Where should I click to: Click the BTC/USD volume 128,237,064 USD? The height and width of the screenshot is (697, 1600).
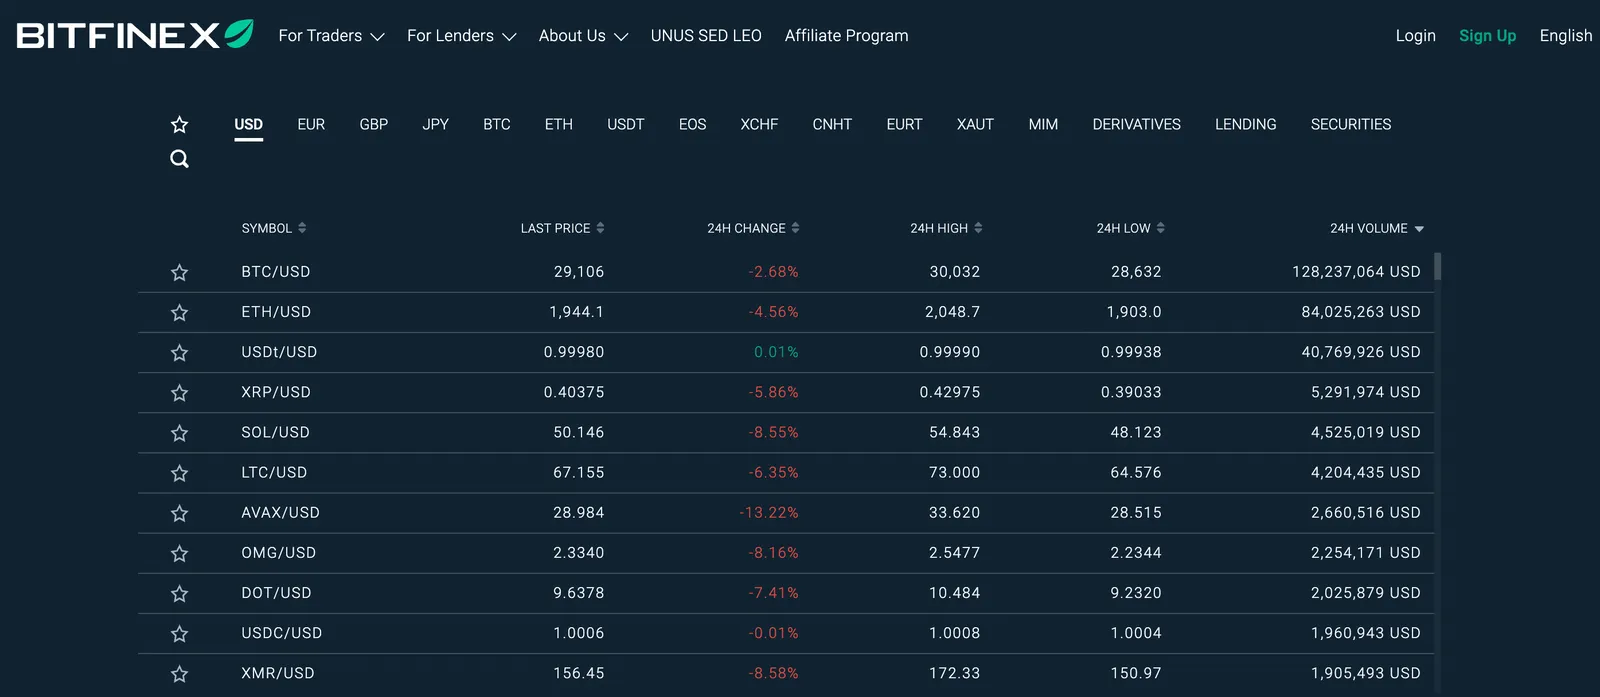1356,272
